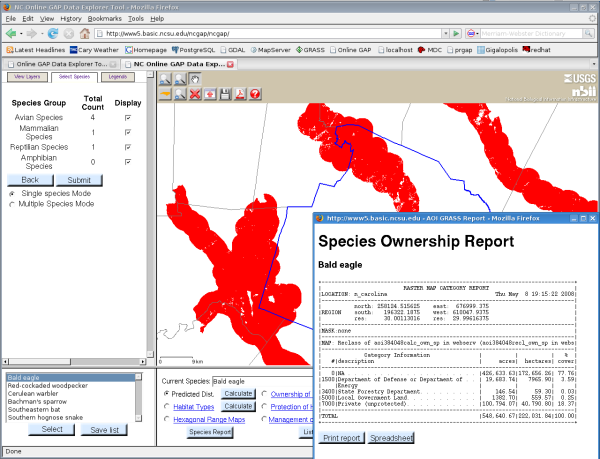Click the Current Species input field
600x459 pixels.
click(262, 381)
